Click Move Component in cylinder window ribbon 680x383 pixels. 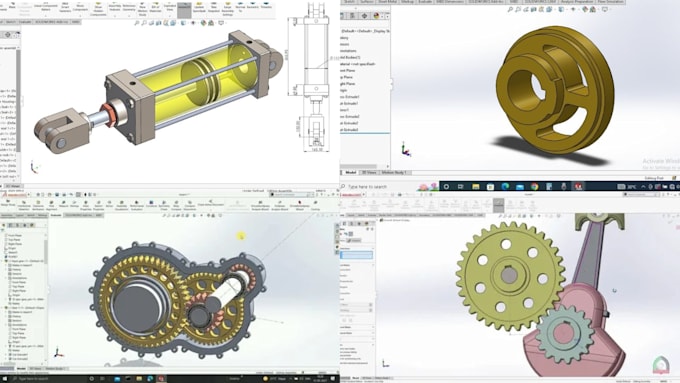coord(81,8)
